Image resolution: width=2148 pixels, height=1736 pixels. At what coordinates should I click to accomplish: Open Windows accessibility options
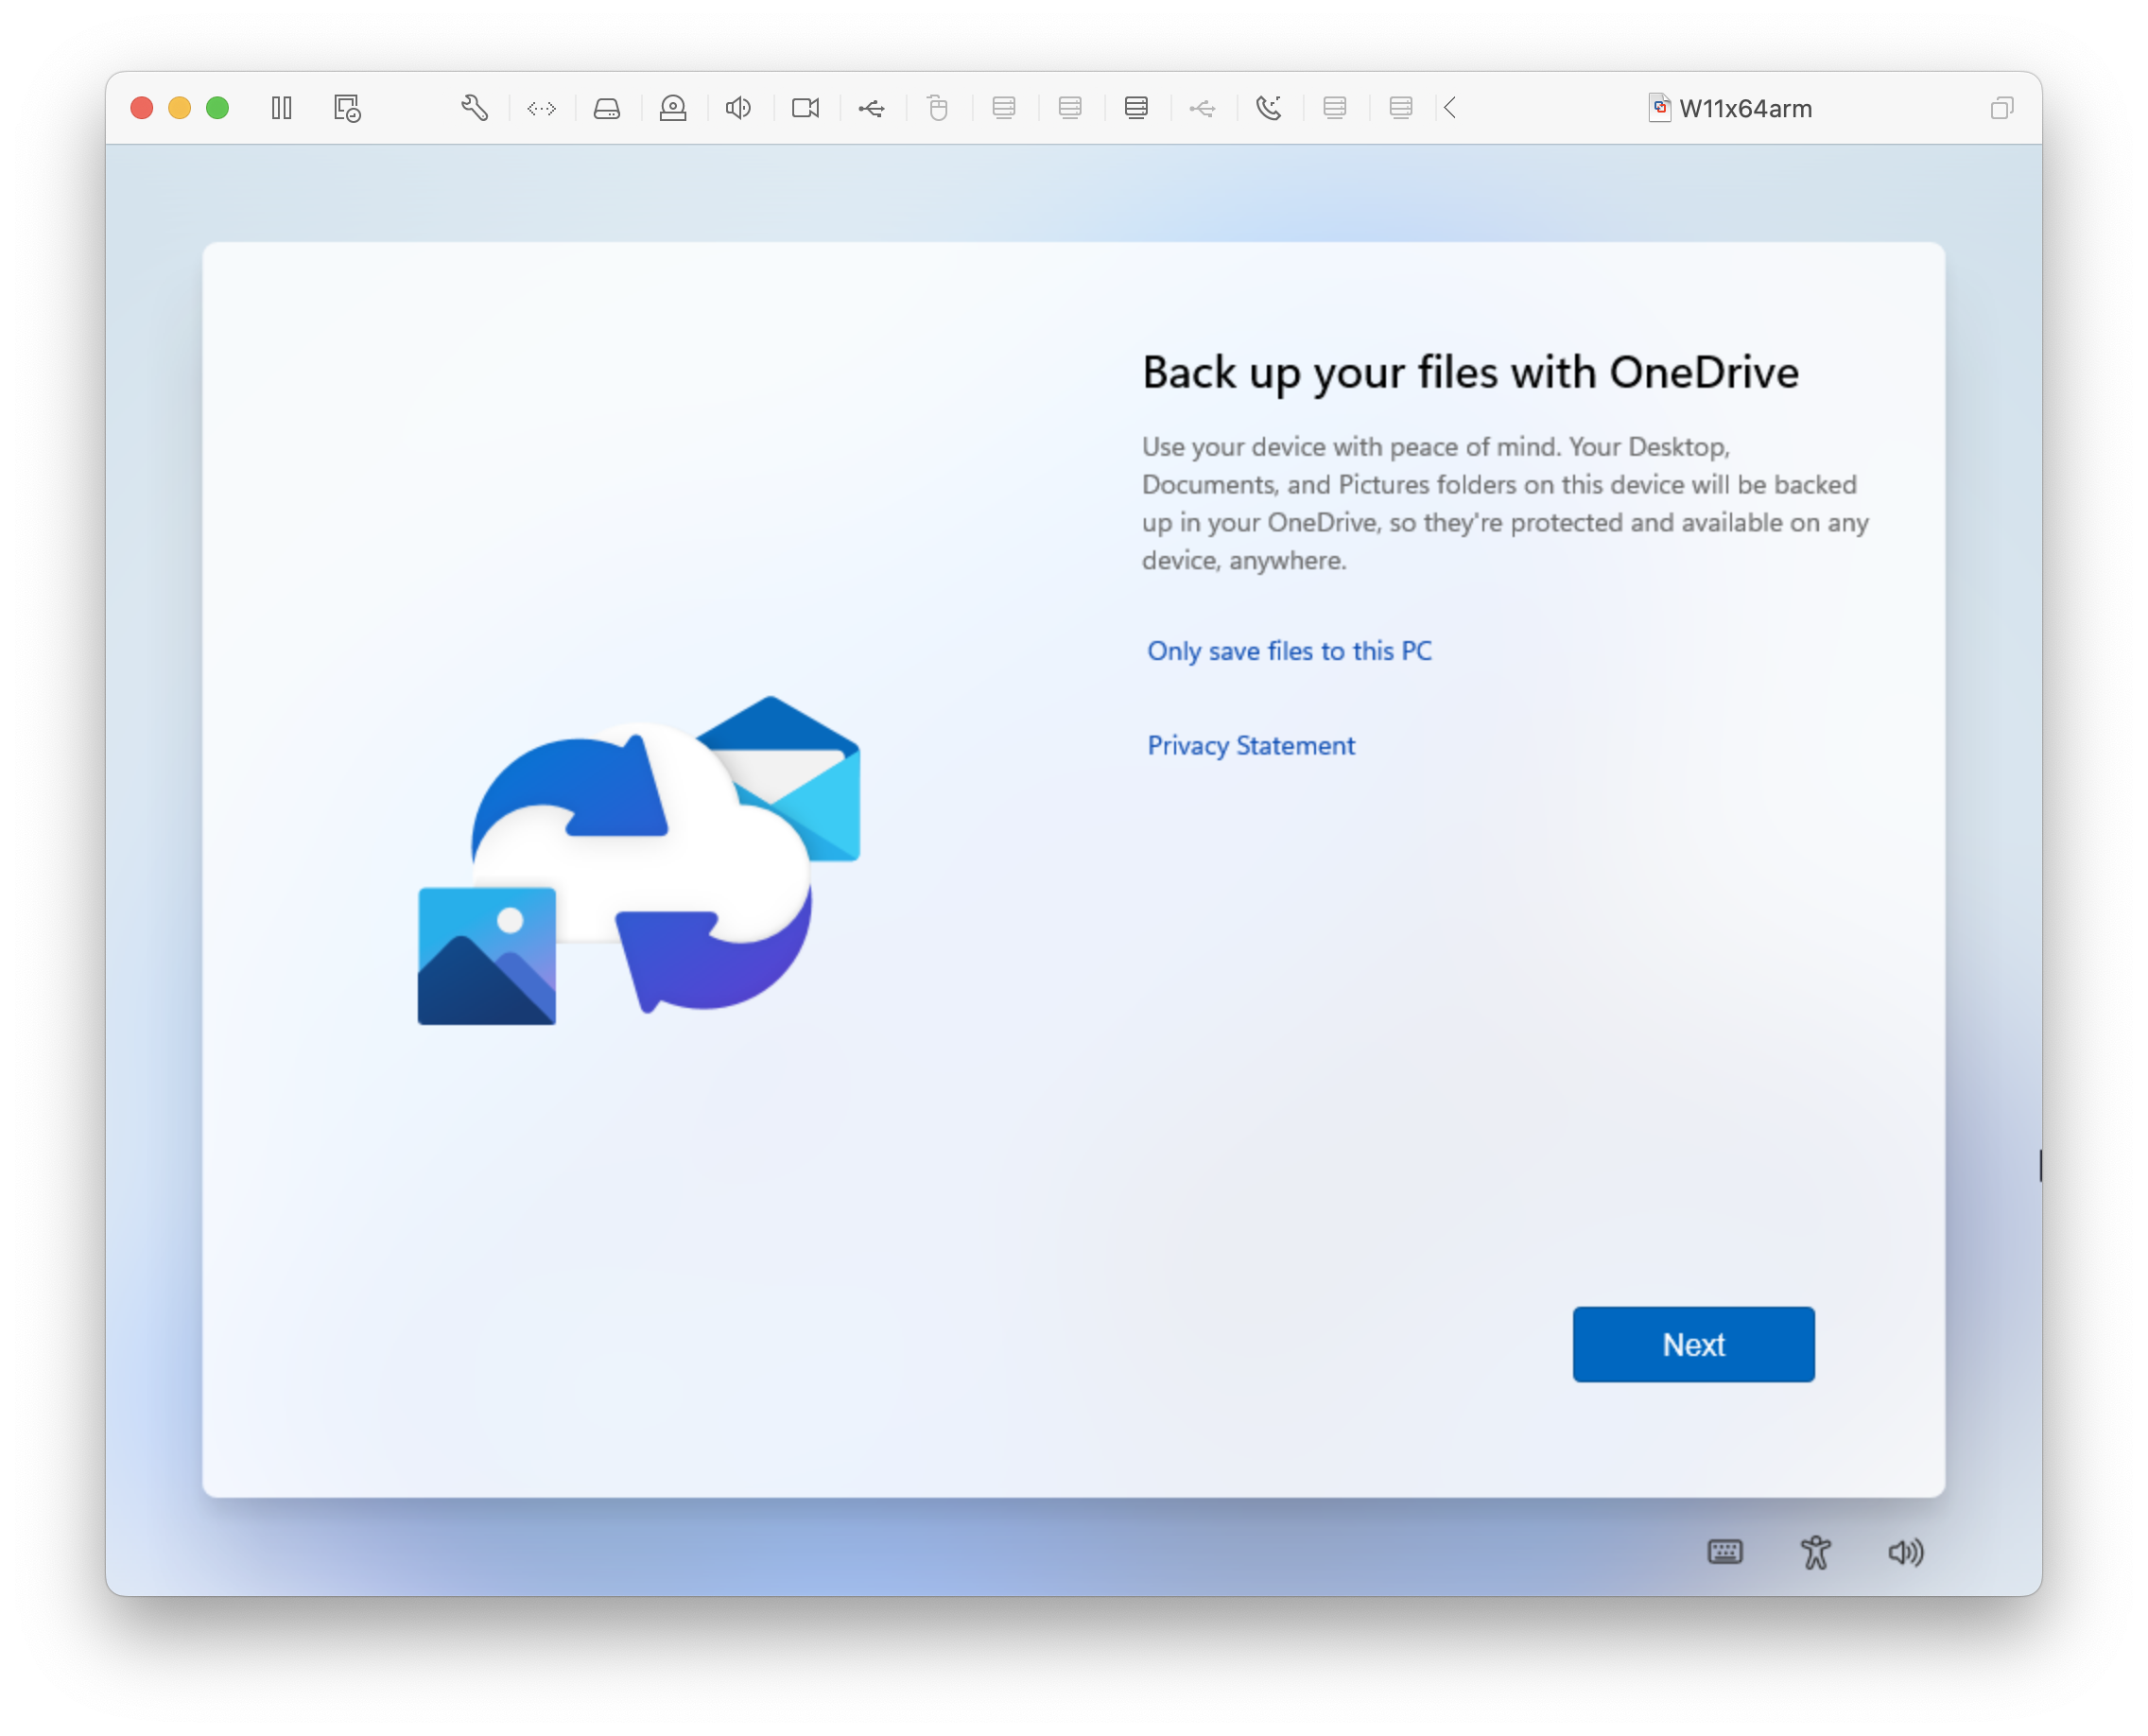click(x=1815, y=1552)
